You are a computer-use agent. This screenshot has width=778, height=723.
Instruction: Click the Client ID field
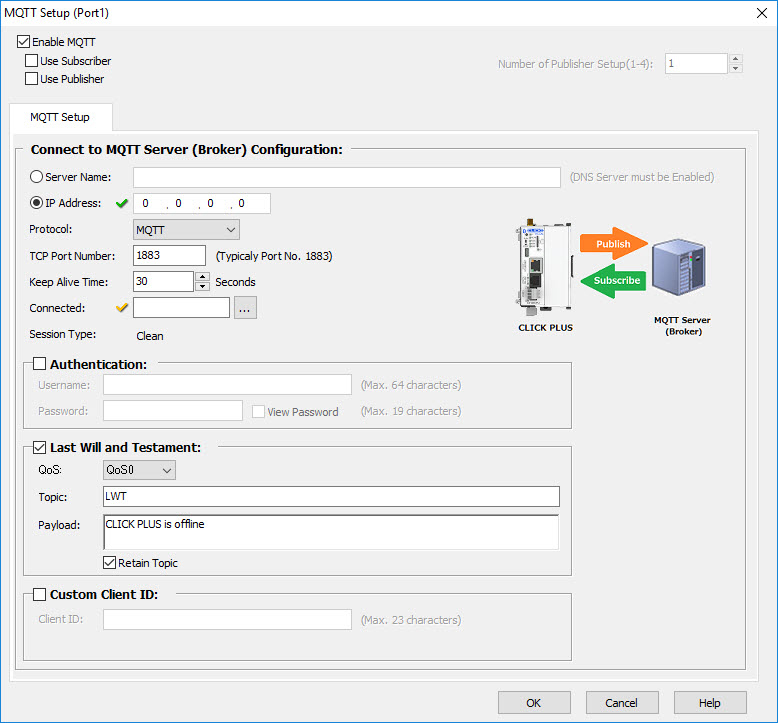click(227, 619)
